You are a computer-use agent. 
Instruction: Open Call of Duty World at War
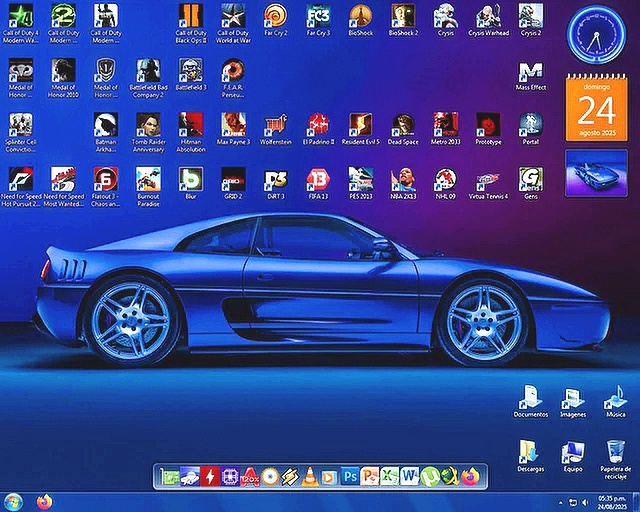click(x=233, y=24)
